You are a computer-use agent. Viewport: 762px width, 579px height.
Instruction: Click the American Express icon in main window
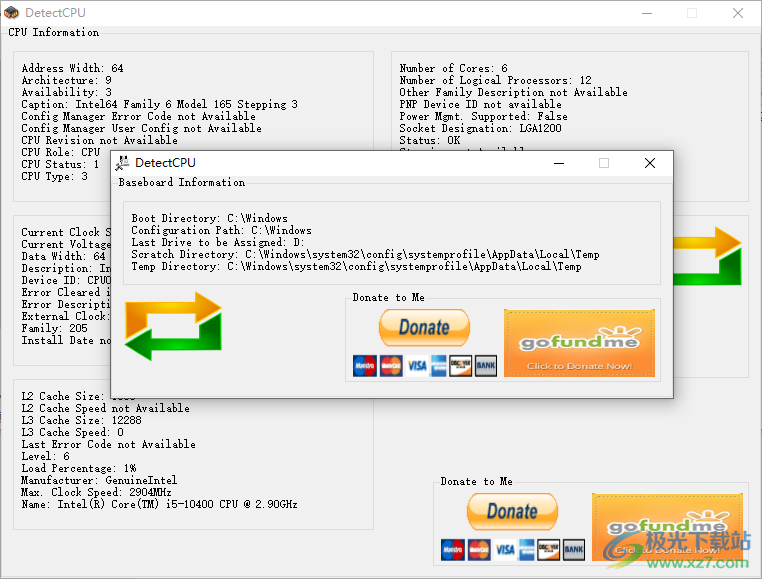pyautogui.click(x=527, y=549)
